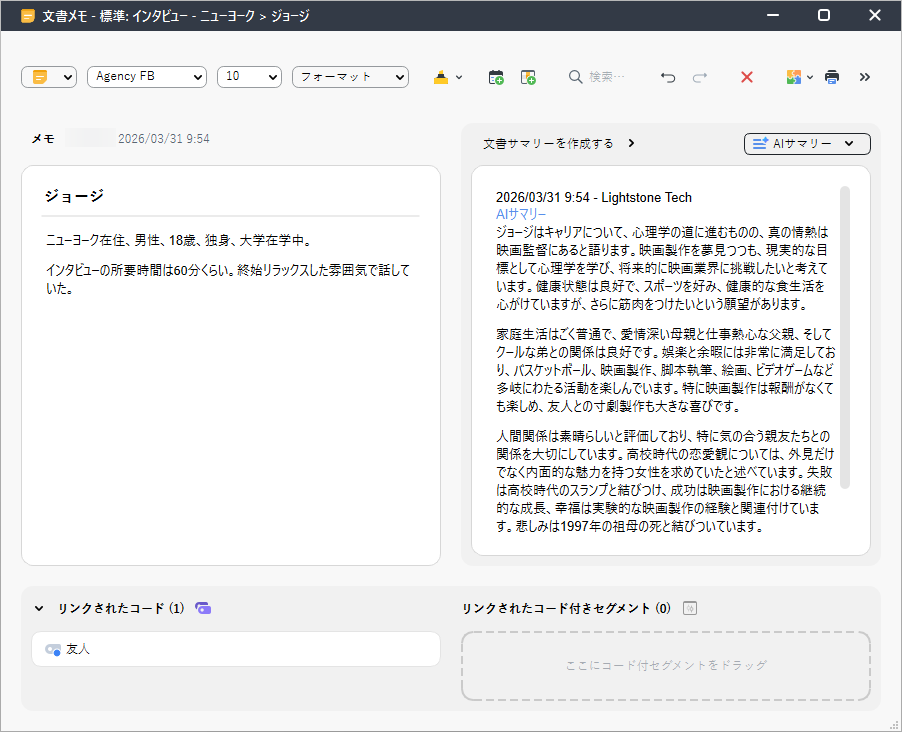Screen dimensions: 902x732
Task: Click the colorful puzzle icon
Action: (x=794, y=77)
